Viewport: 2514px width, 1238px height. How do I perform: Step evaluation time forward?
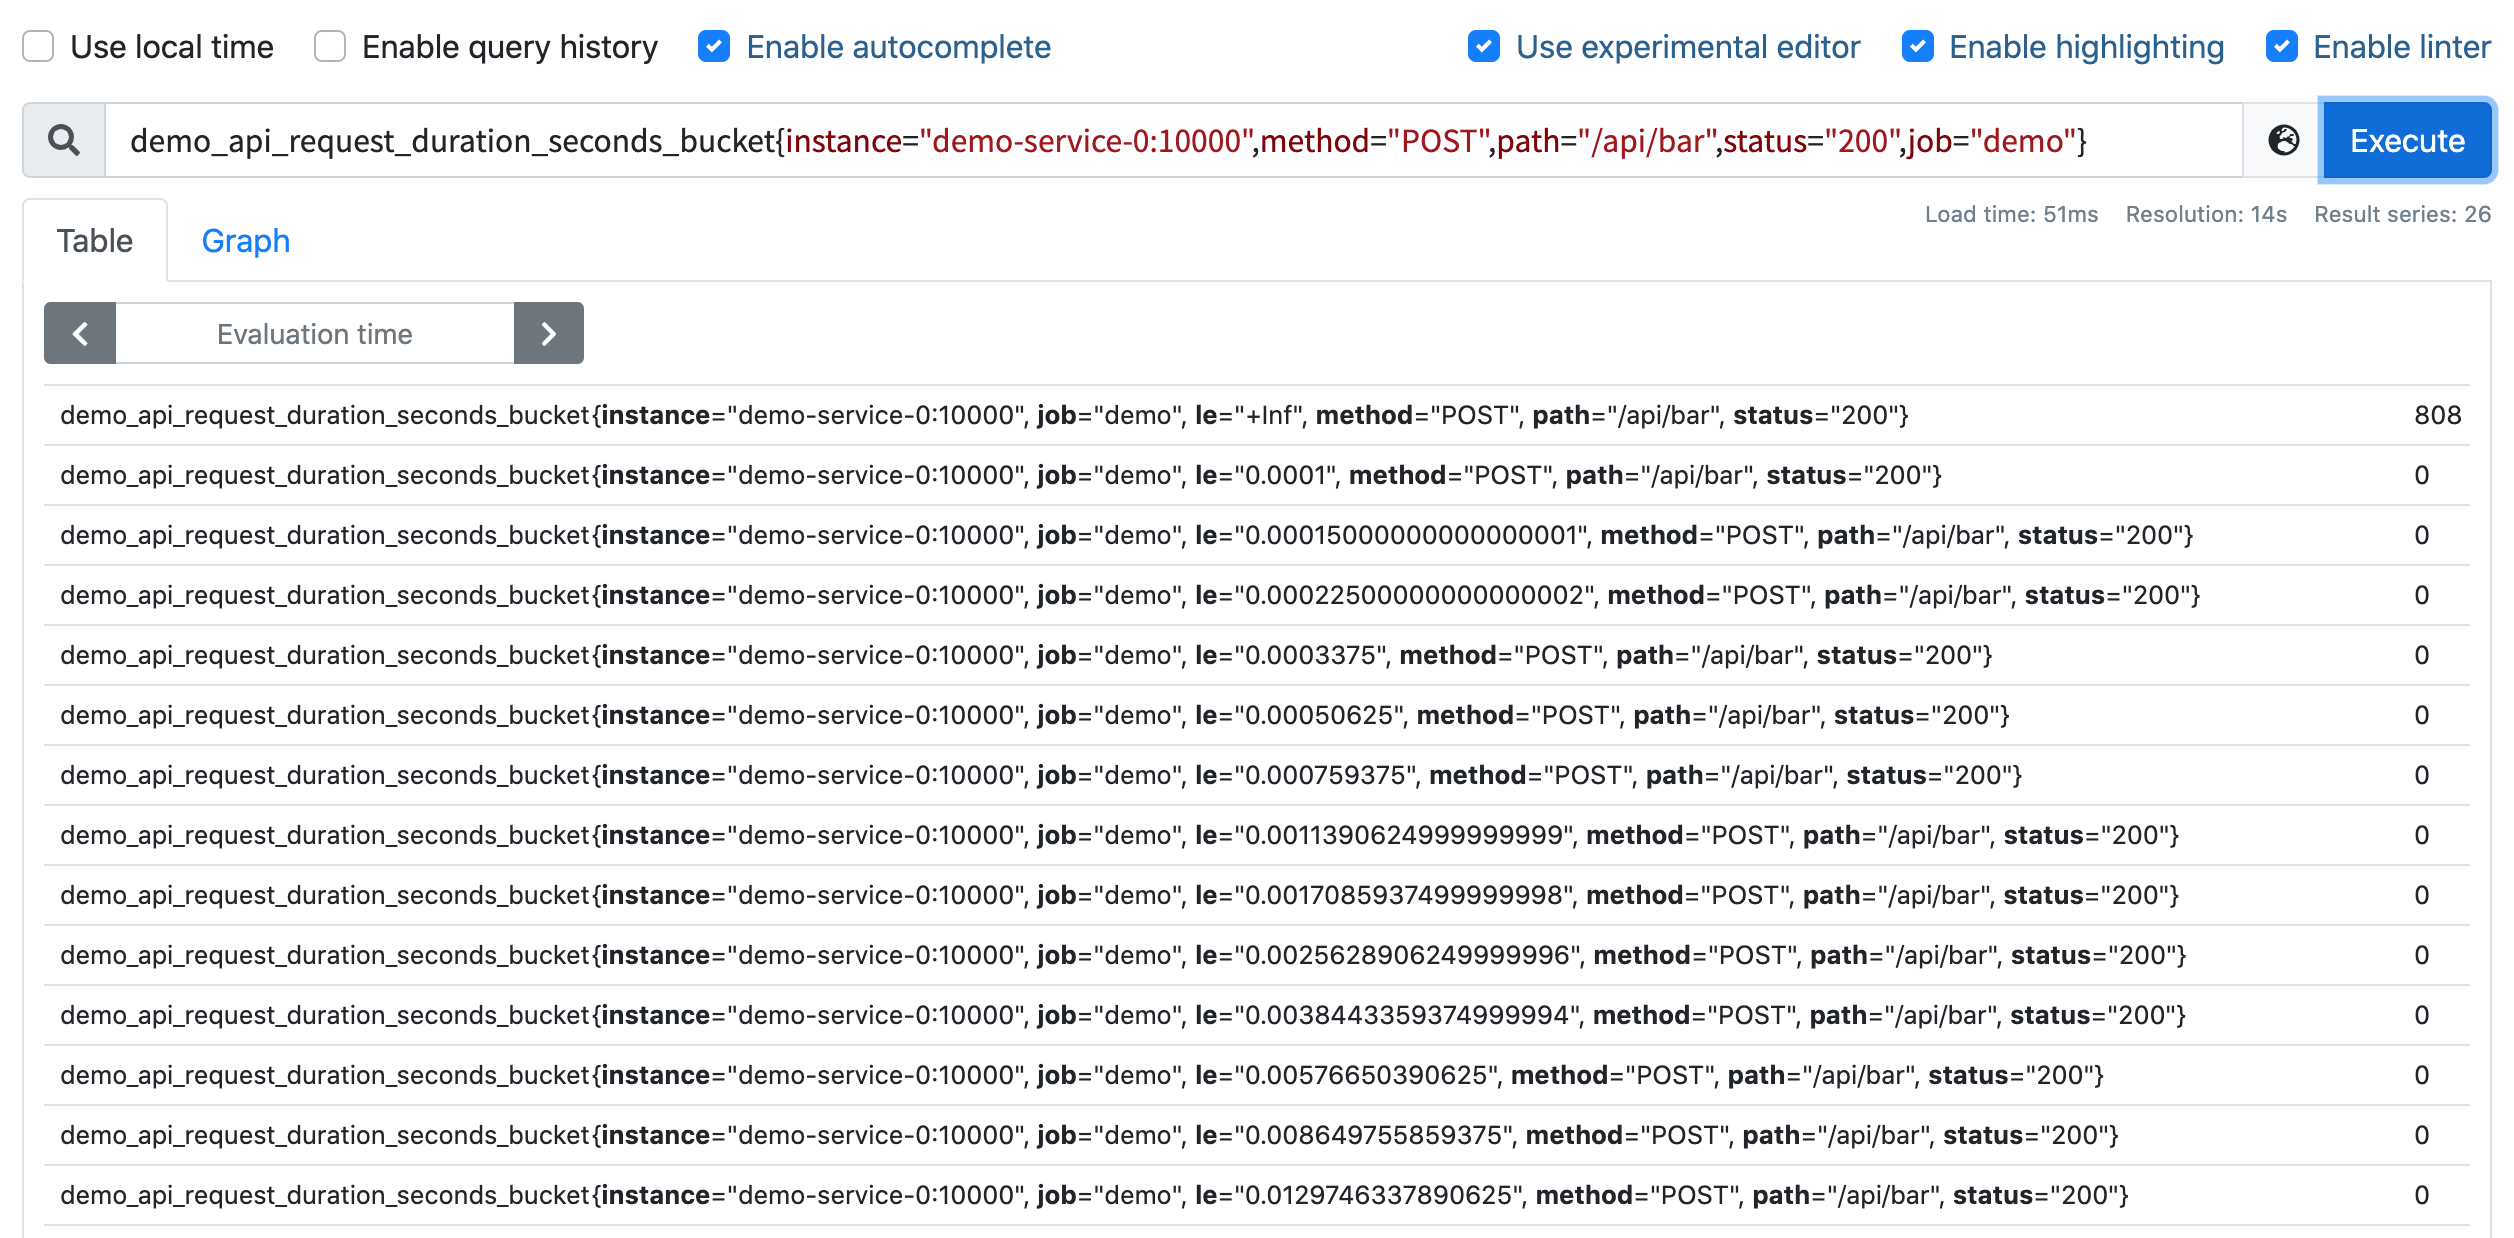pyautogui.click(x=548, y=333)
